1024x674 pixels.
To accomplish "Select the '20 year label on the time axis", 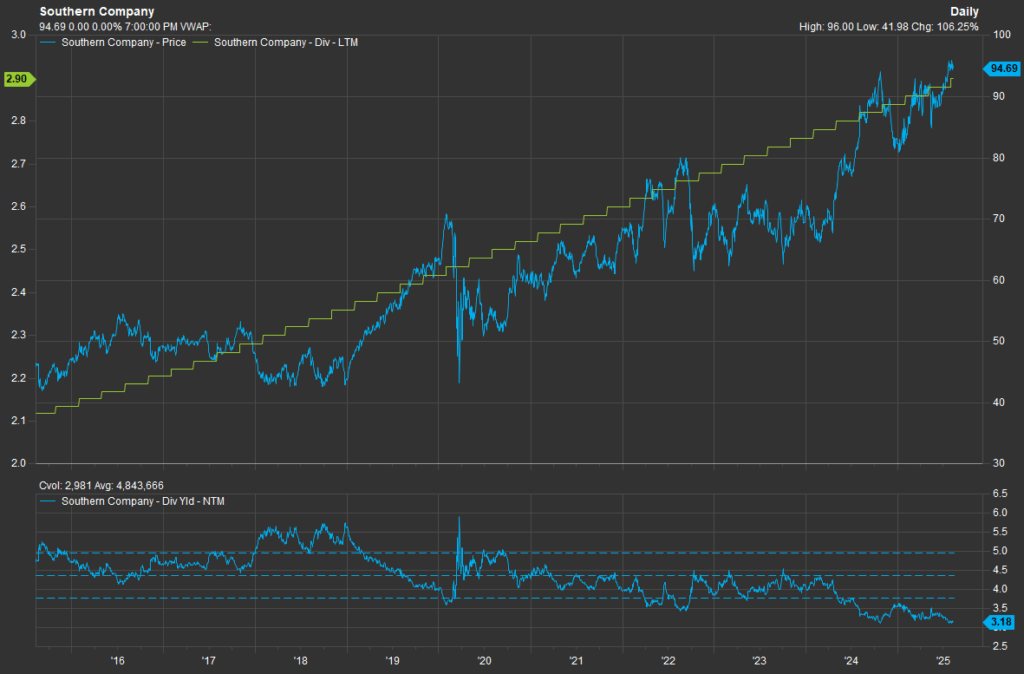I will pyautogui.click(x=484, y=661).
